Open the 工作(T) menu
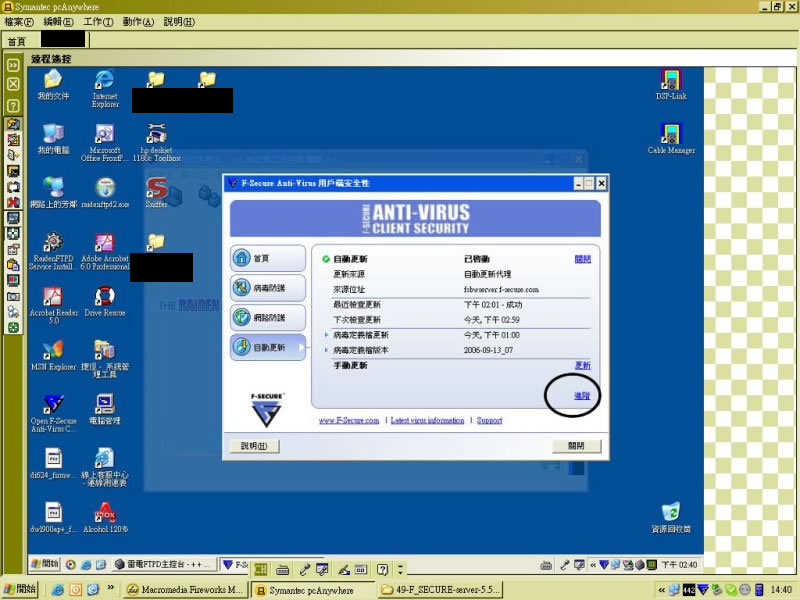Image resolution: width=800 pixels, height=600 pixels. coord(98,22)
